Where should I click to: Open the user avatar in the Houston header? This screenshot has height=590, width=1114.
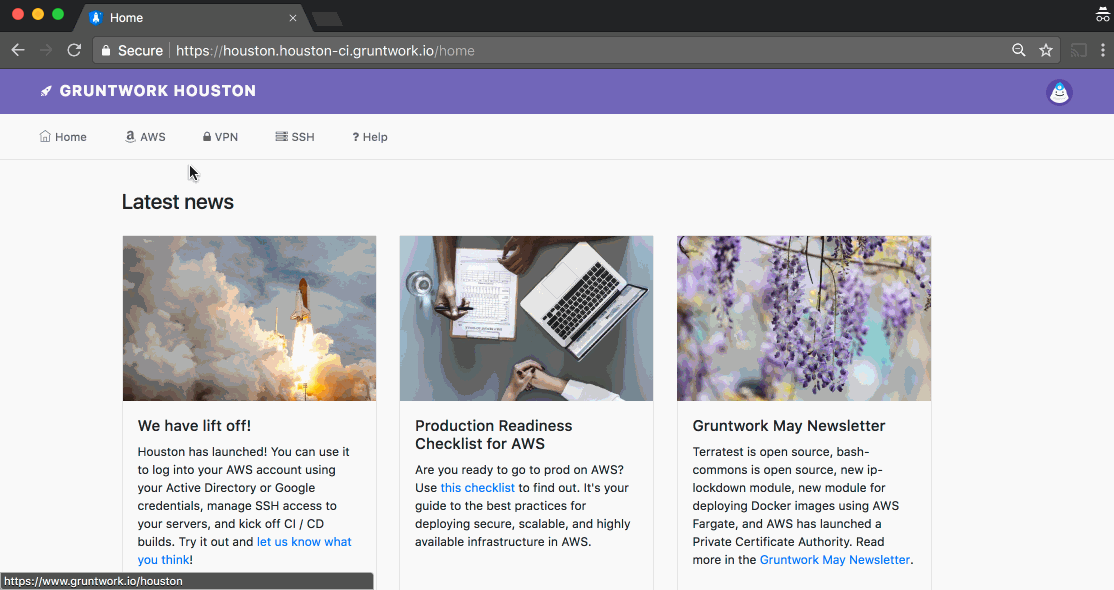pos(1059,92)
